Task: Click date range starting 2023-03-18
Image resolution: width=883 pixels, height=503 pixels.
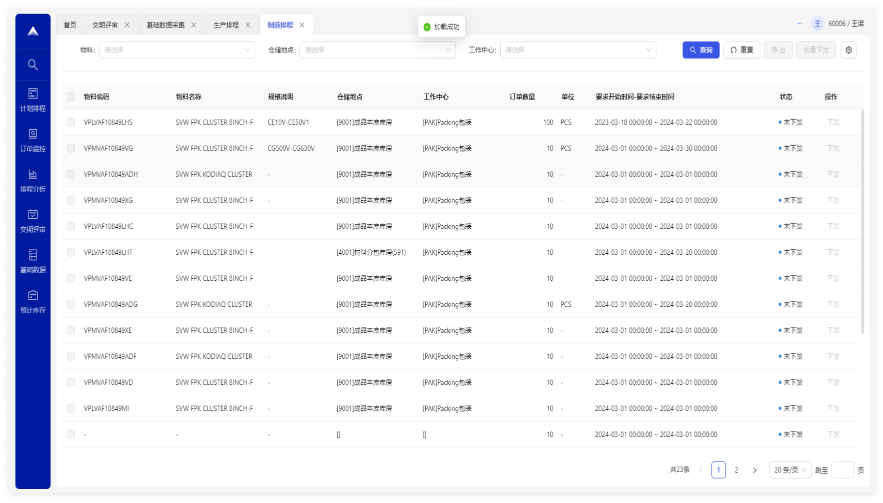Action: click(656, 122)
